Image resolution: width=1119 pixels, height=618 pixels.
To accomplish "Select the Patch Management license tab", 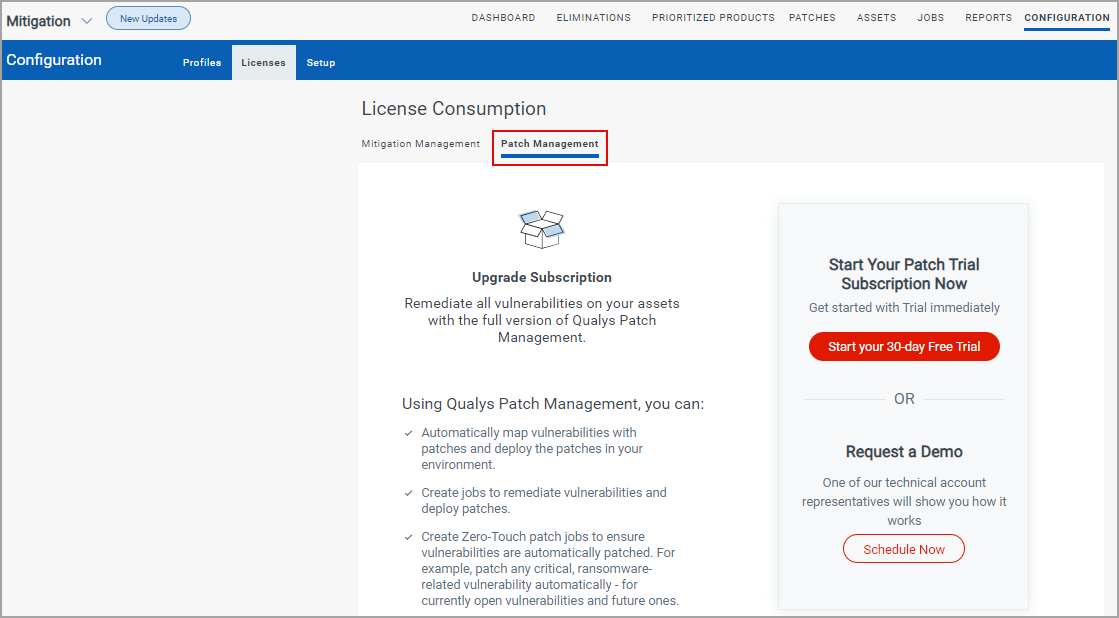I will pyautogui.click(x=550, y=144).
